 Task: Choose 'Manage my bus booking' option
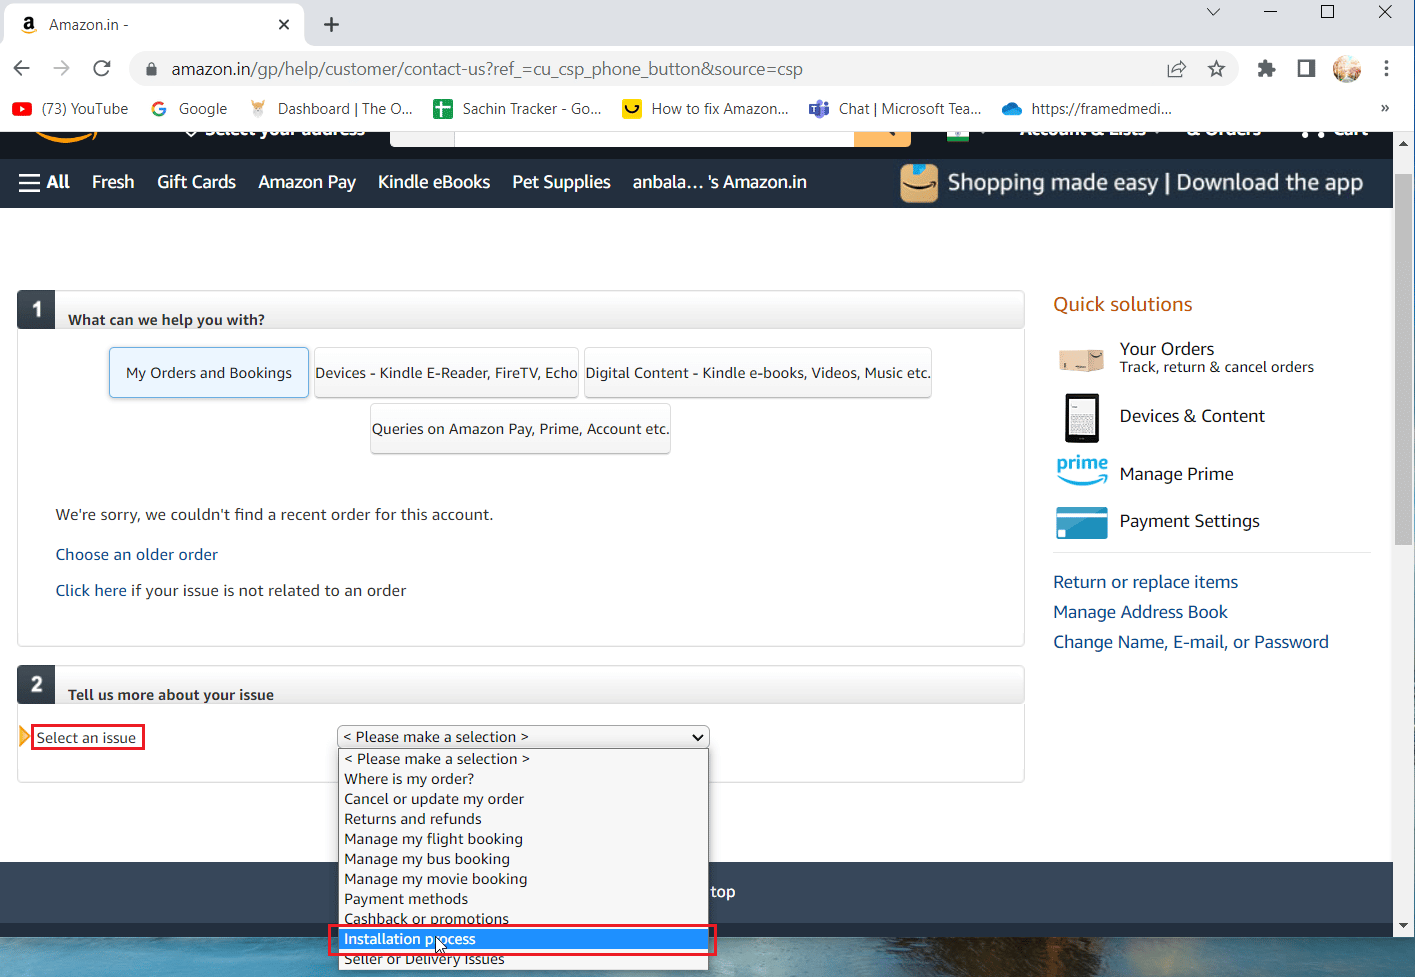523,859
